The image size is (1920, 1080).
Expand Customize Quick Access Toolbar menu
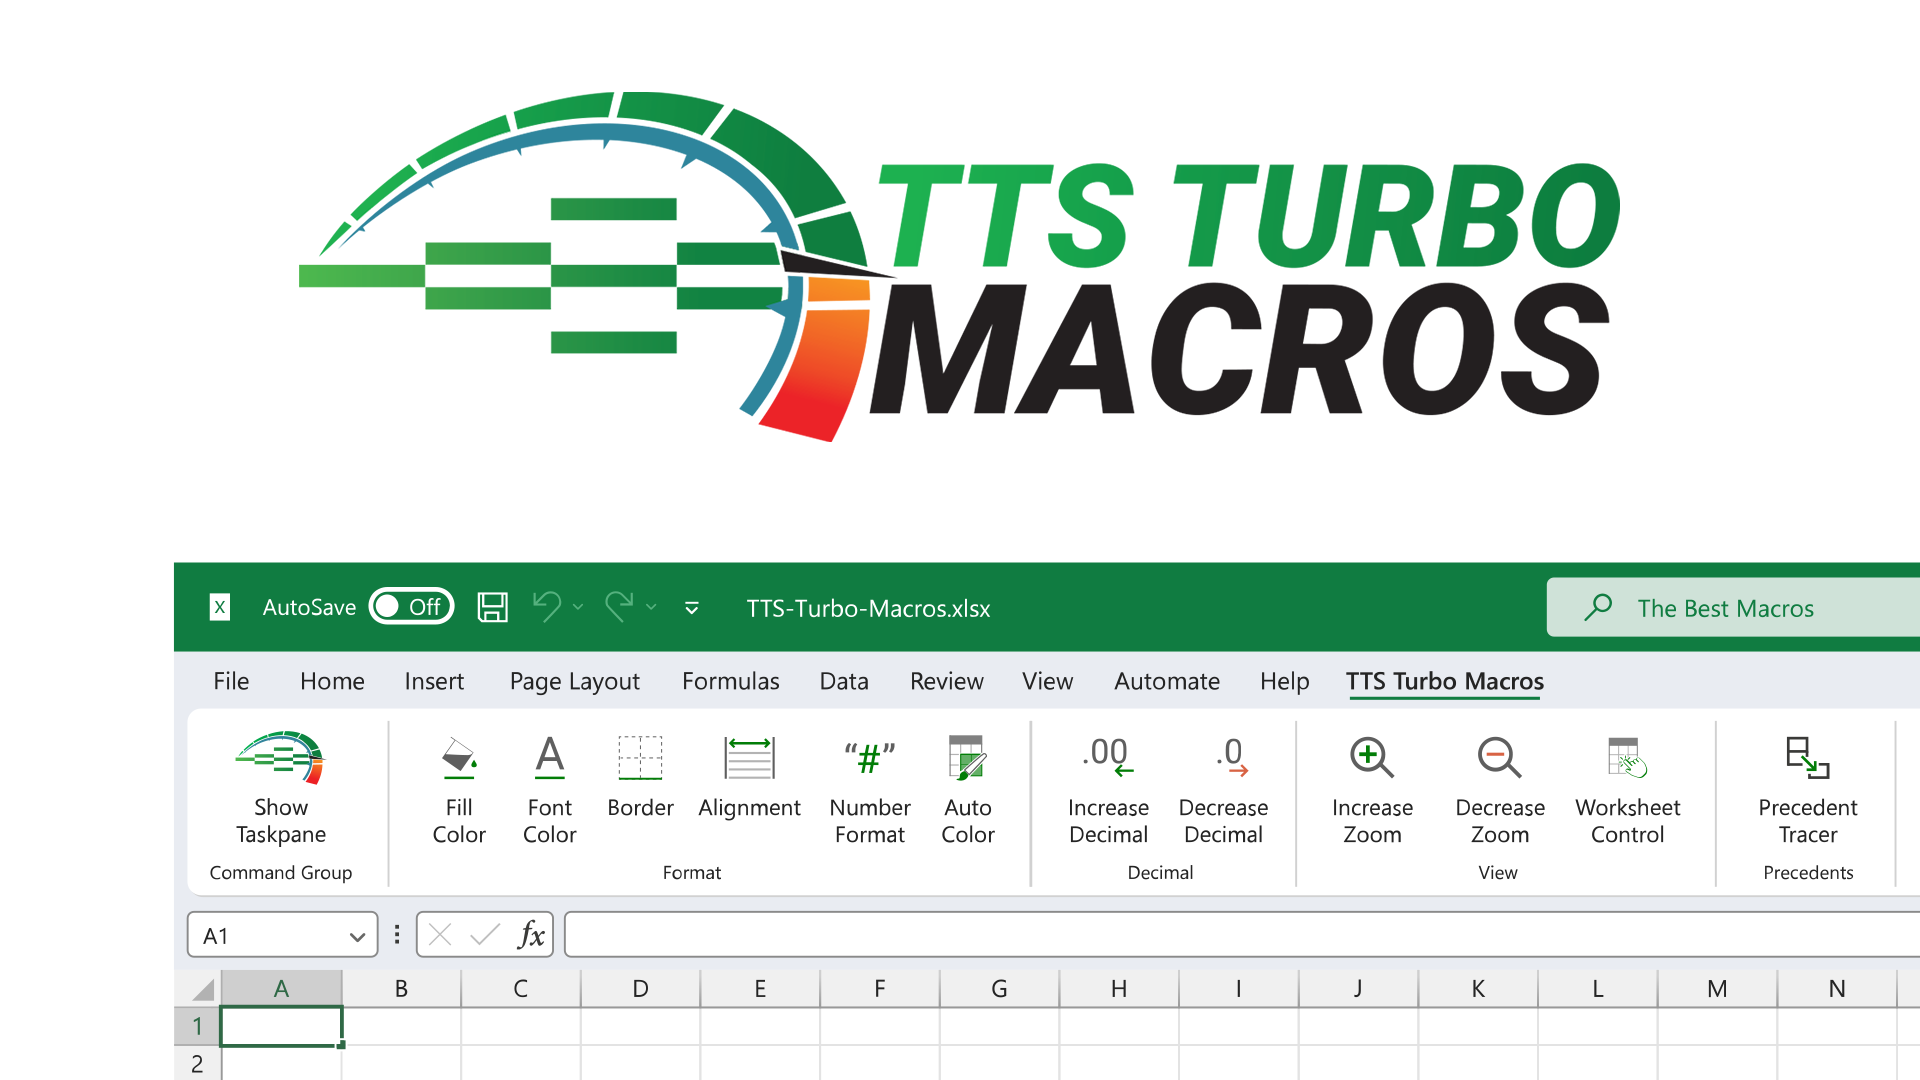pyautogui.click(x=691, y=607)
